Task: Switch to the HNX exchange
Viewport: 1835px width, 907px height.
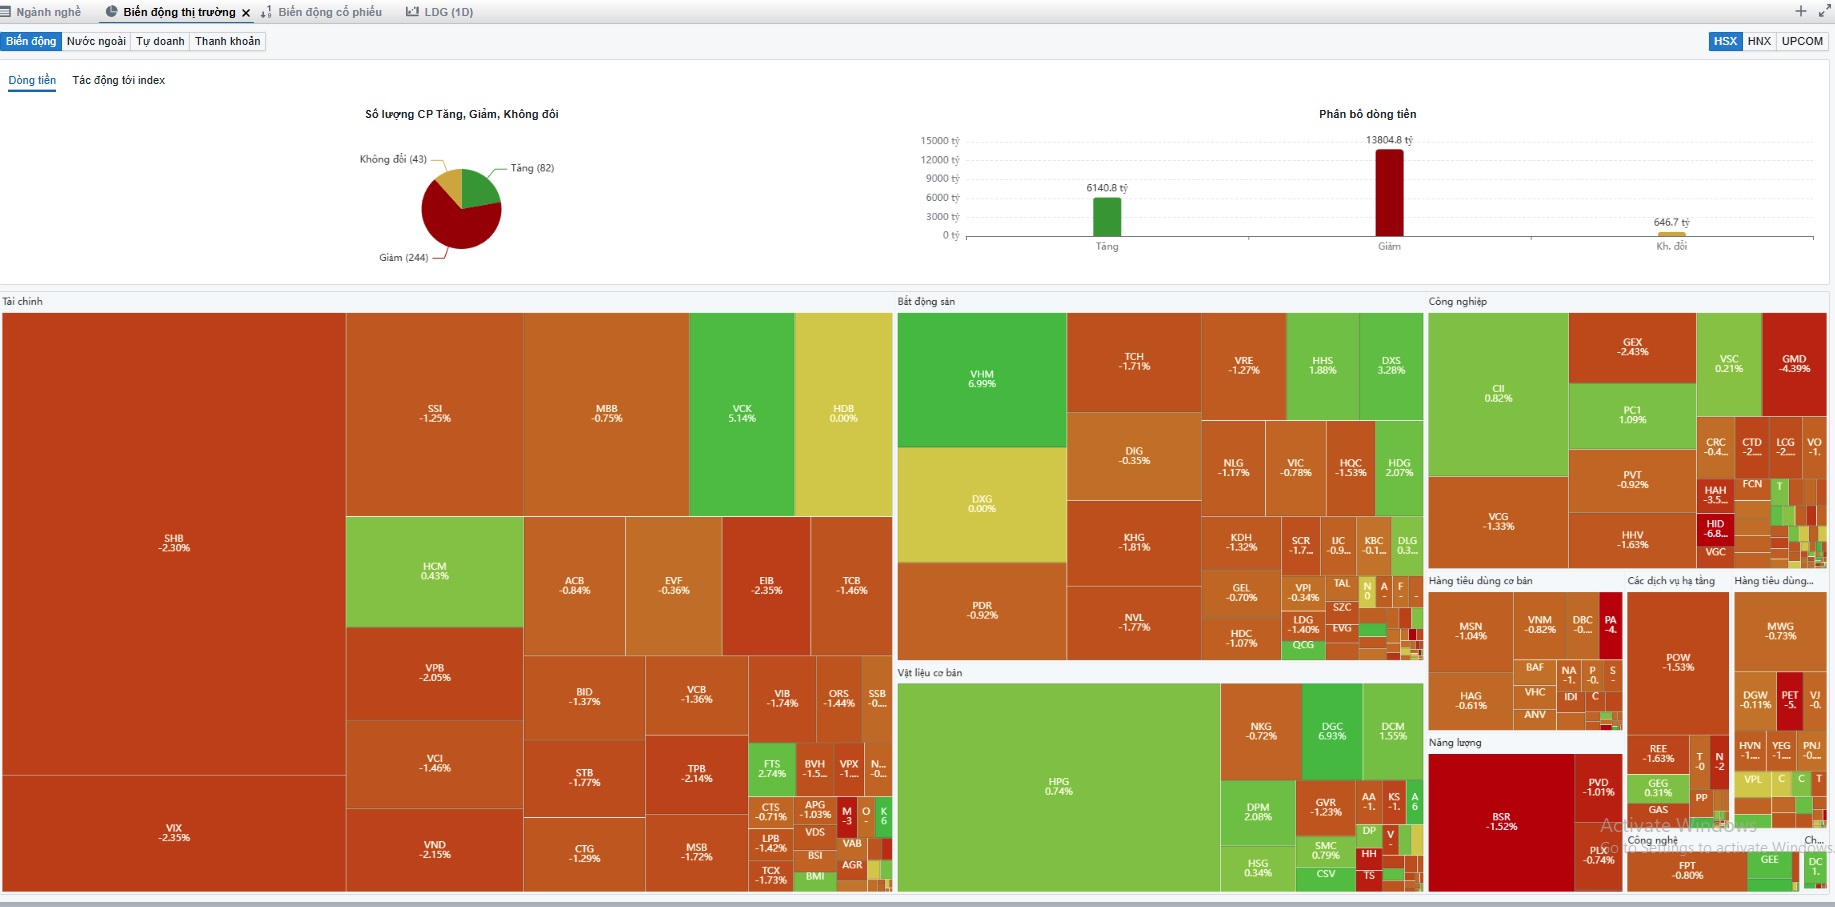Action: [1759, 41]
